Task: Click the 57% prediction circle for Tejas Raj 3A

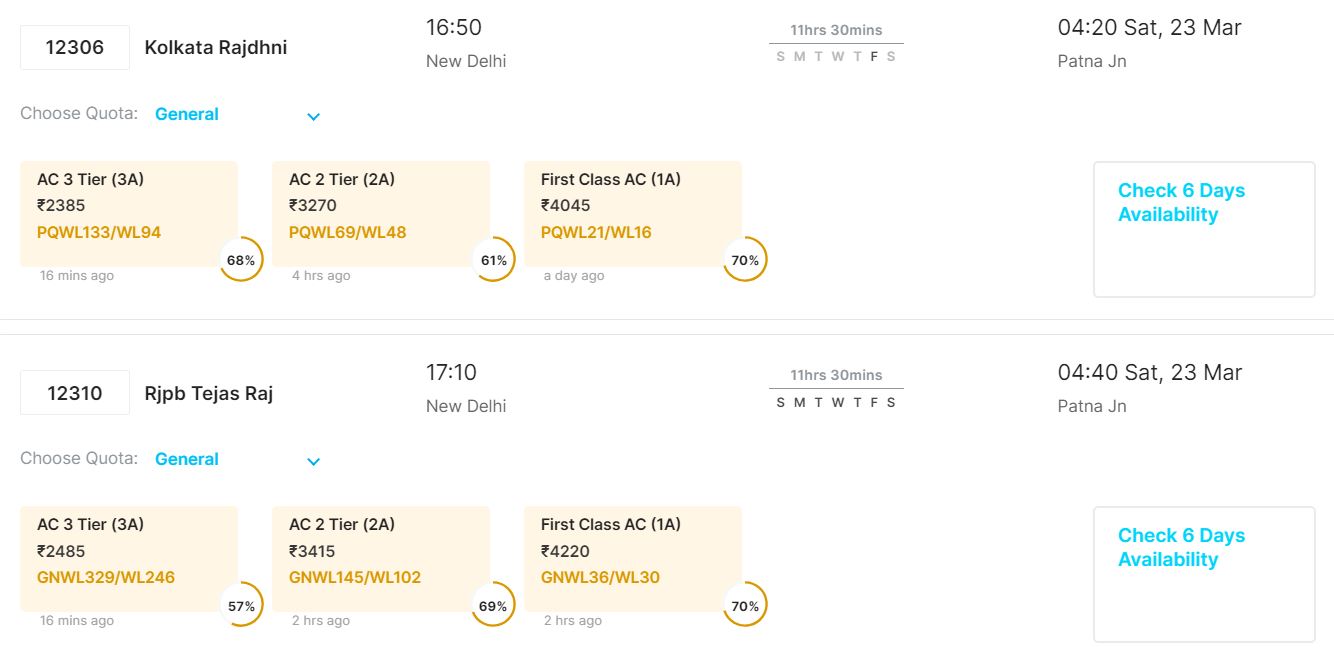Action: pos(241,606)
